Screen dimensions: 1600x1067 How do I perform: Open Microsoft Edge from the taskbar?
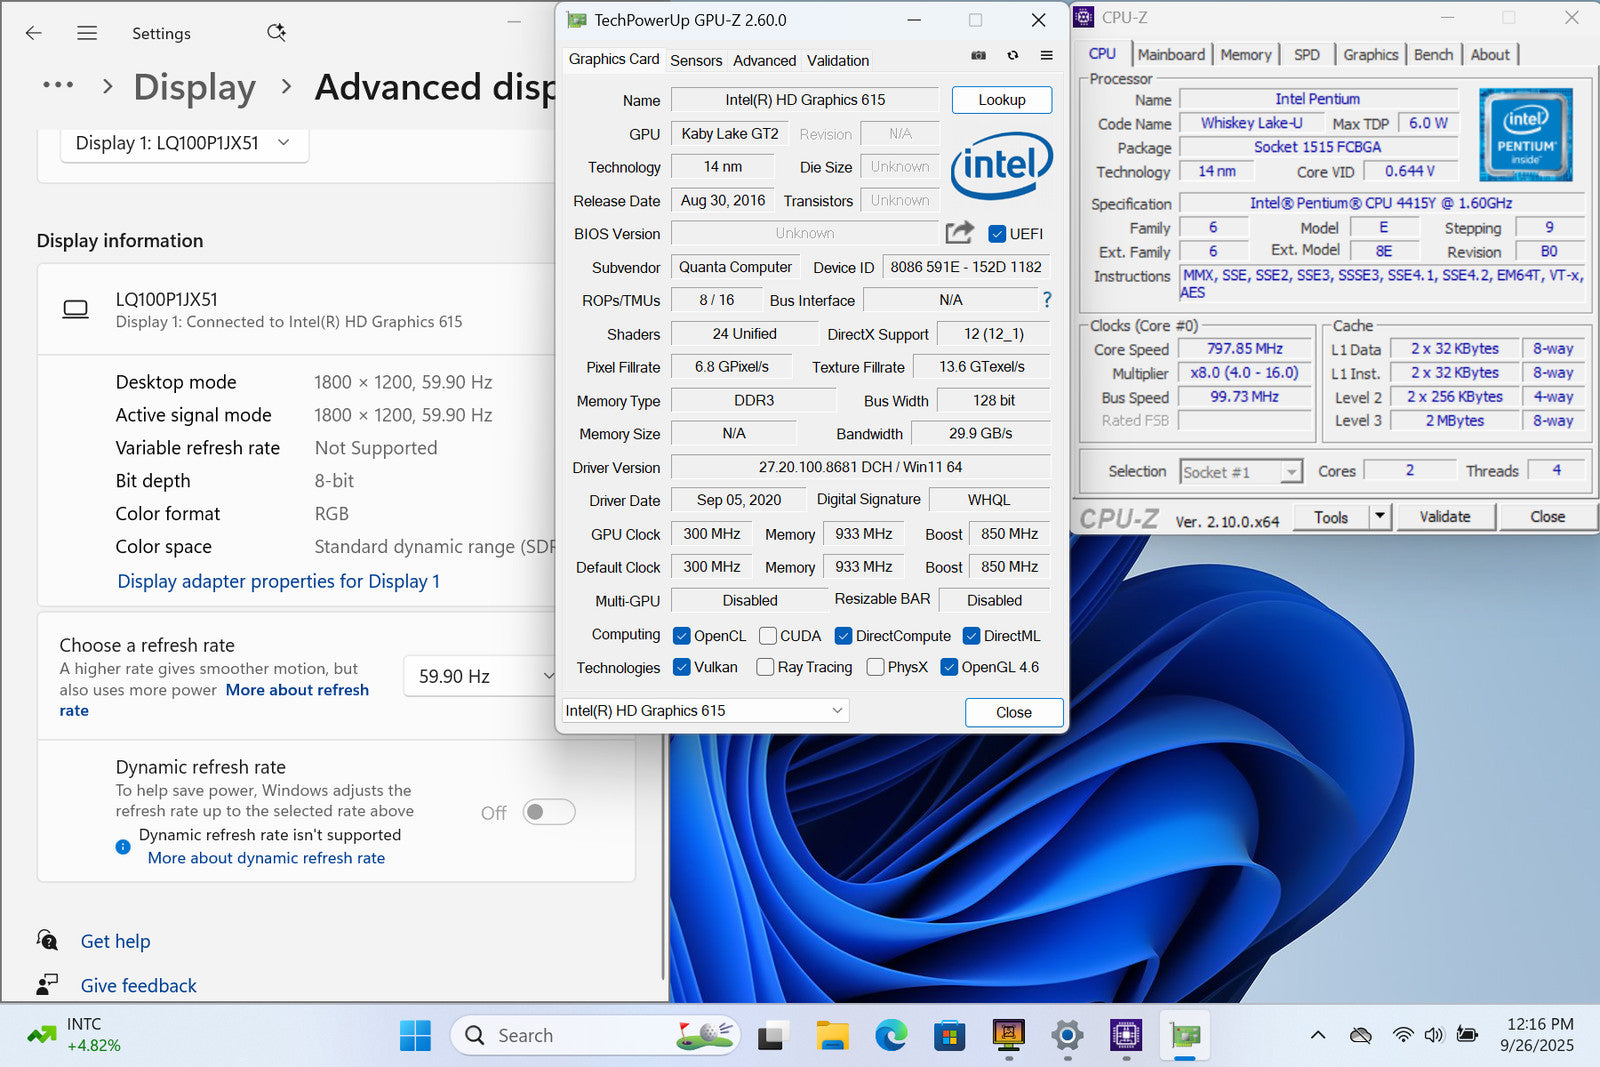pos(890,1035)
